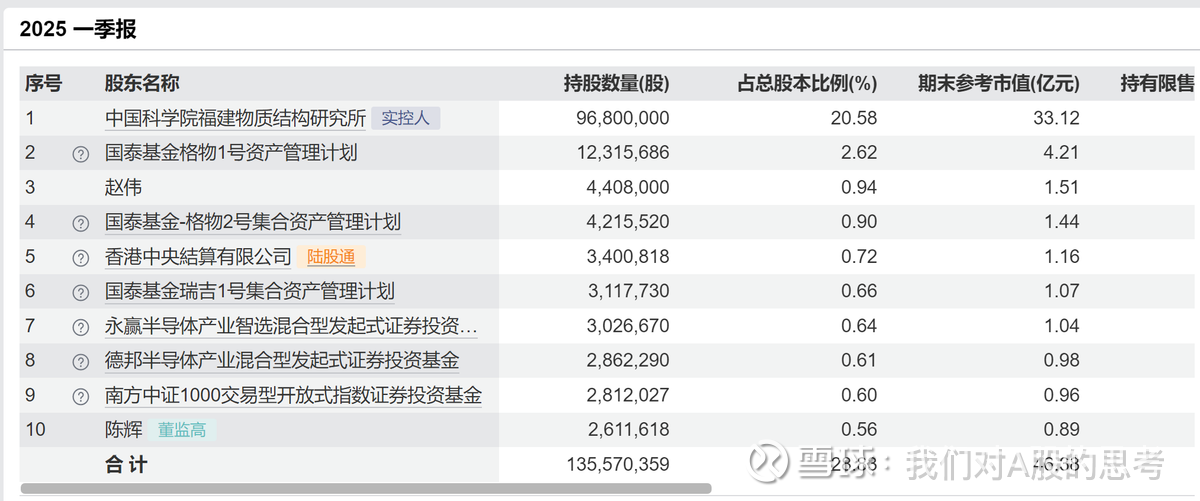This screenshot has width=1200, height=501.
Task: Open shareholder 永赢半导体产业智选混合型发起式证券投资...
Action: pos(291,326)
